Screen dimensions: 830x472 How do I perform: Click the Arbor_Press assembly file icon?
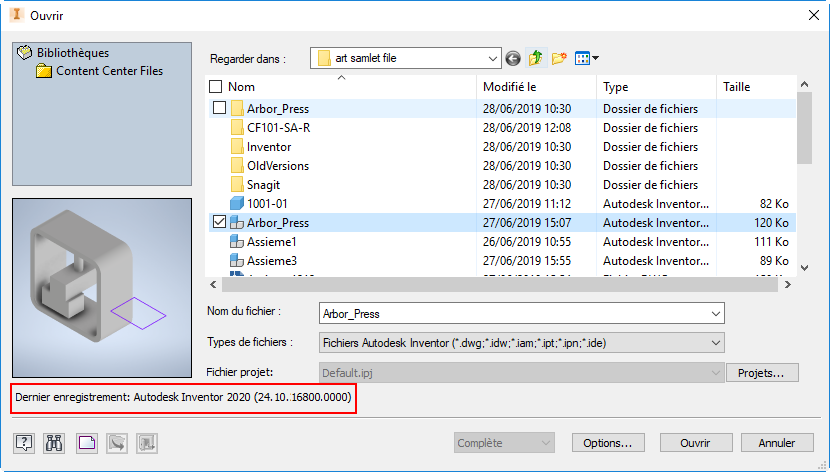pyautogui.click(x=237, y=223)
